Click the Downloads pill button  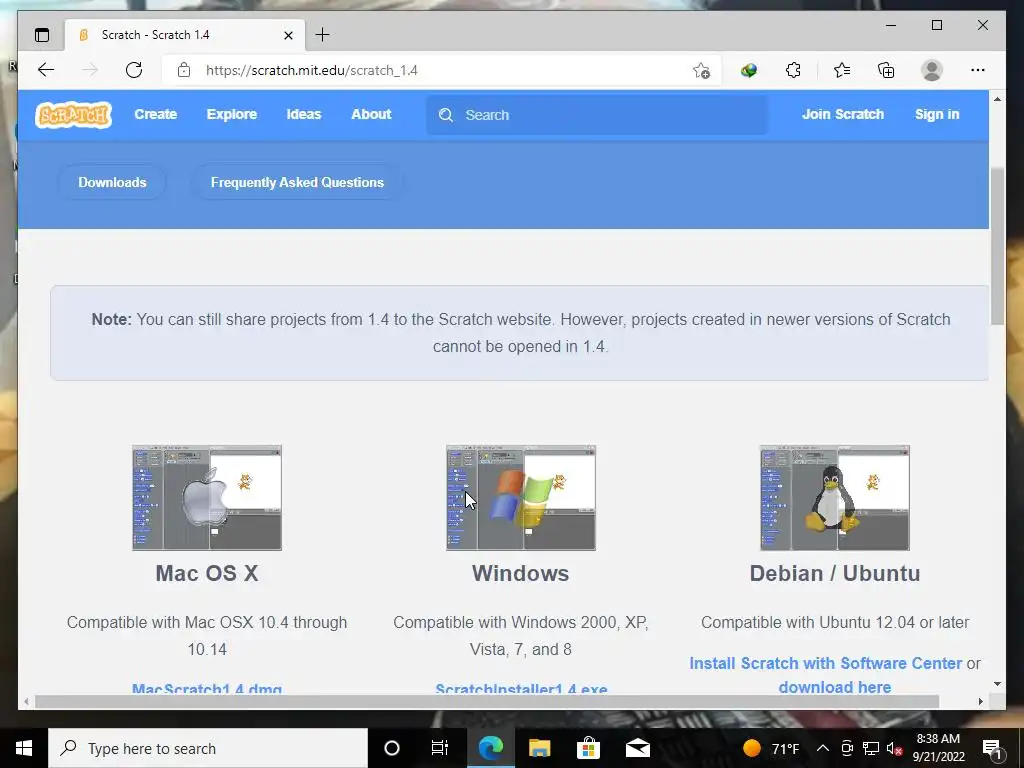pyautogui.click(x=112, y=182)
